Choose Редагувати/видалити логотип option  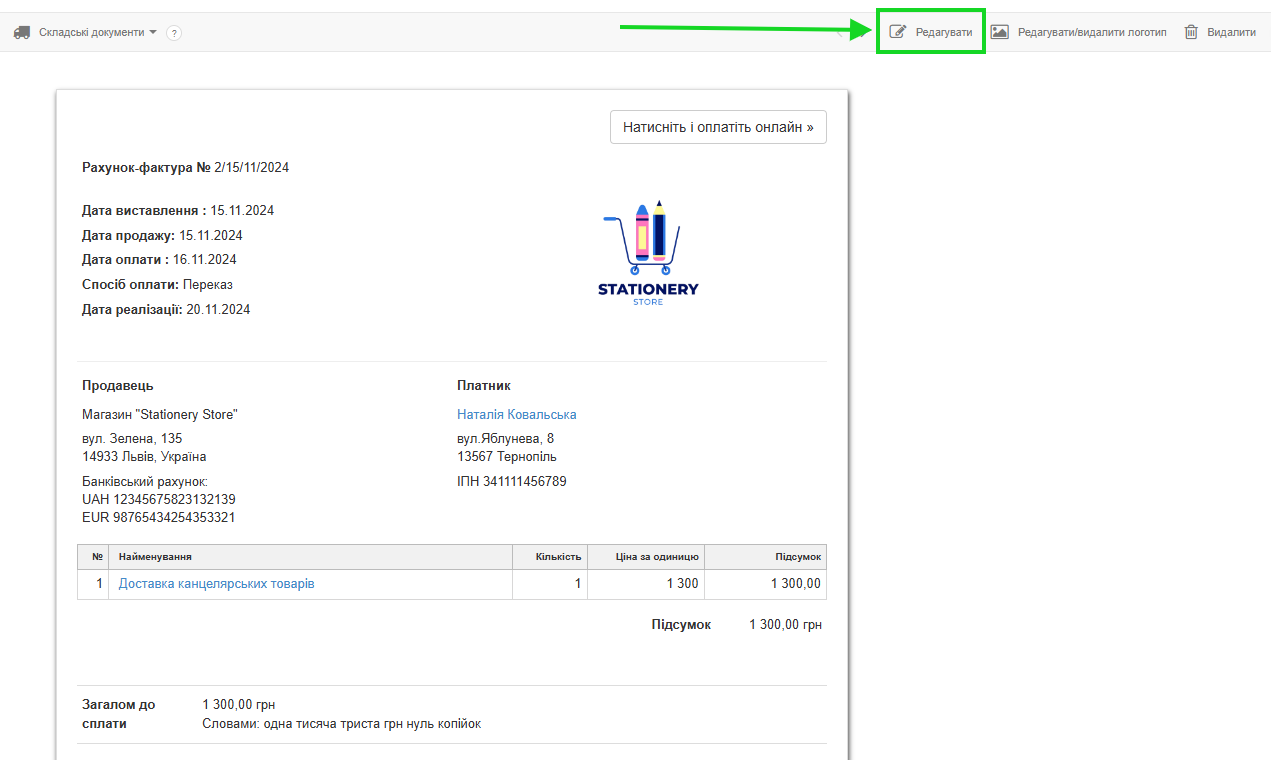pyautogui.click(x=1091, y=32)
